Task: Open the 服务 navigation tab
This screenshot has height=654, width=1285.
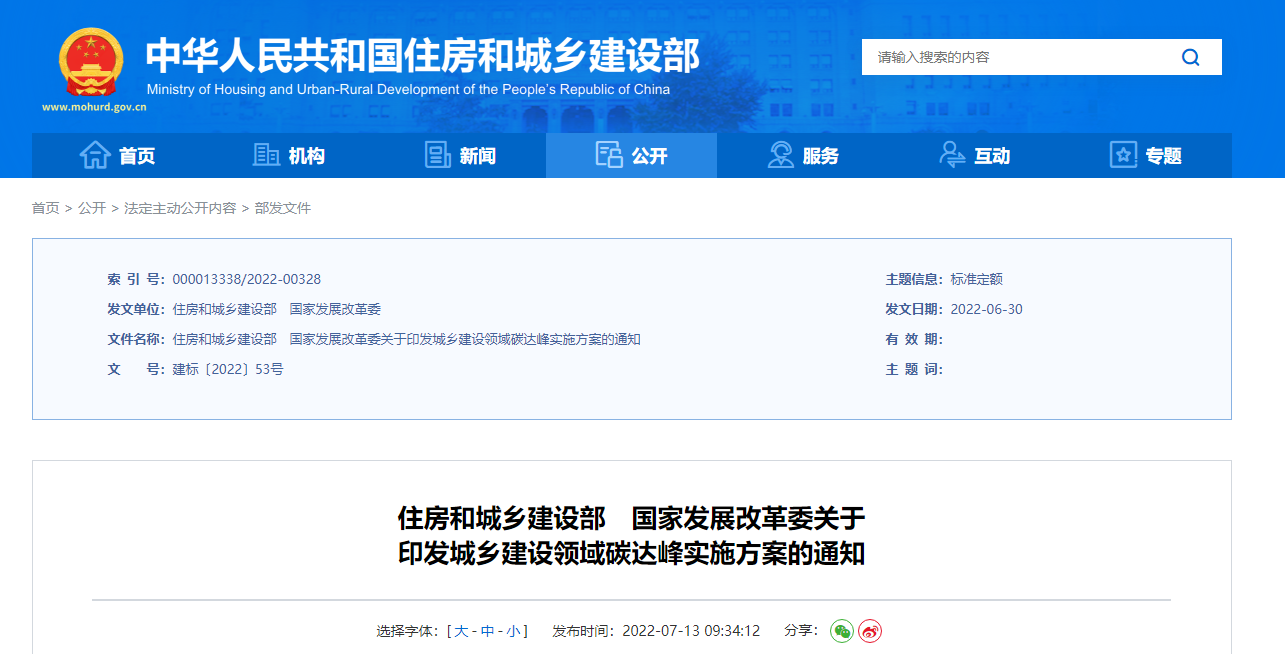Action: [x=803, y=155]
